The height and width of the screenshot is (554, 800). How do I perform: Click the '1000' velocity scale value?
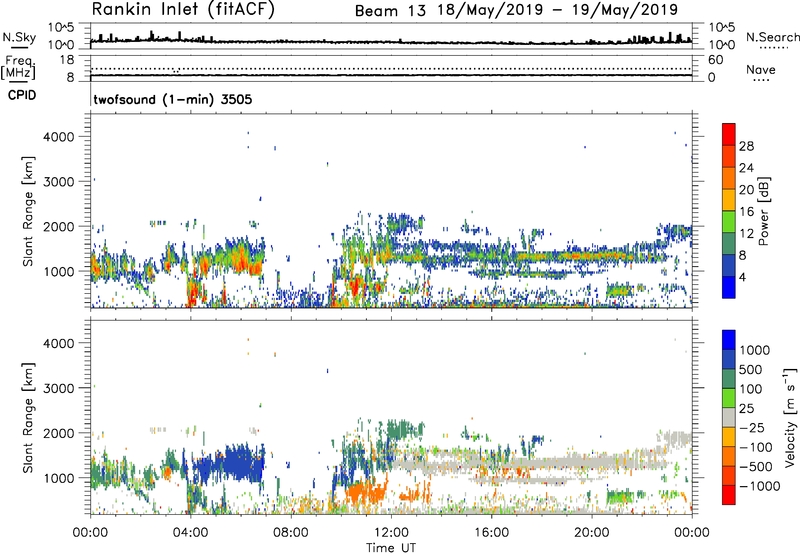tap(755, 350)
